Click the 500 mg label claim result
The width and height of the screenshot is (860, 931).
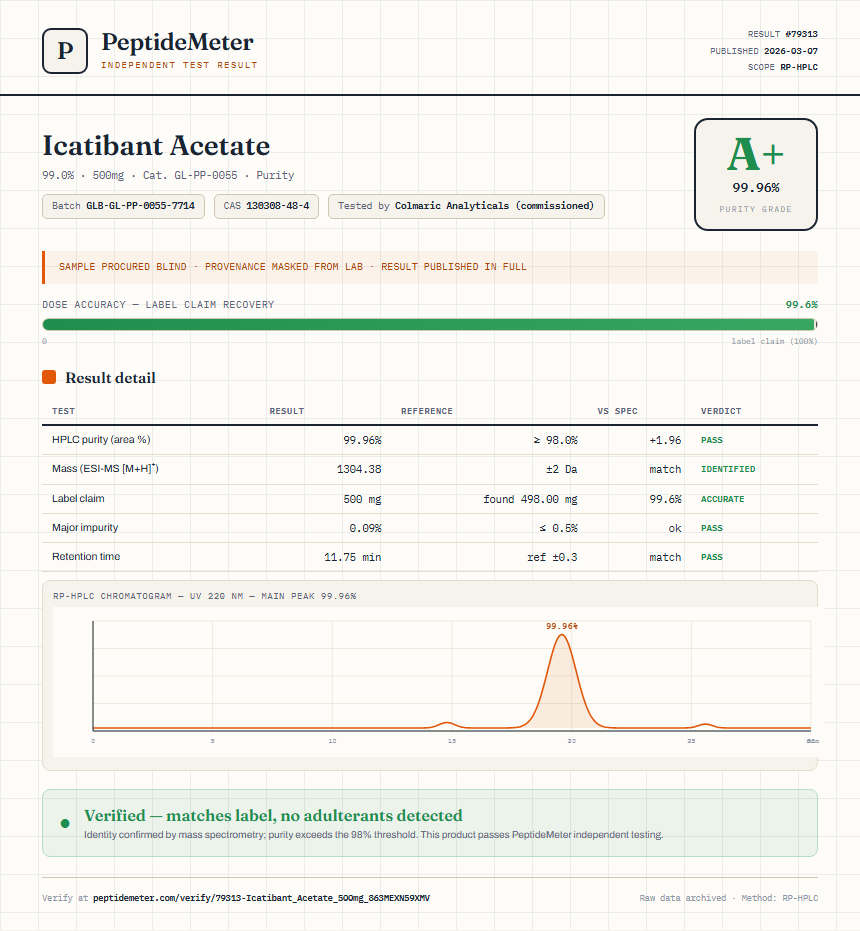tap(362, 499)
